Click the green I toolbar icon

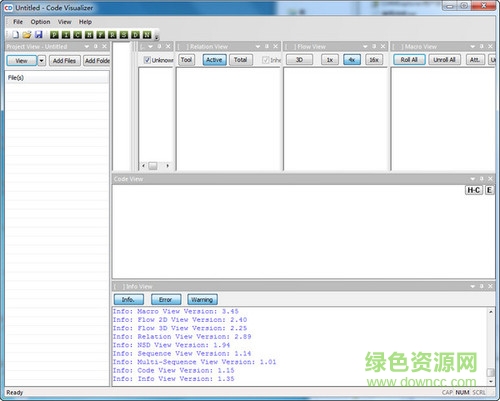tap(66, 35)
